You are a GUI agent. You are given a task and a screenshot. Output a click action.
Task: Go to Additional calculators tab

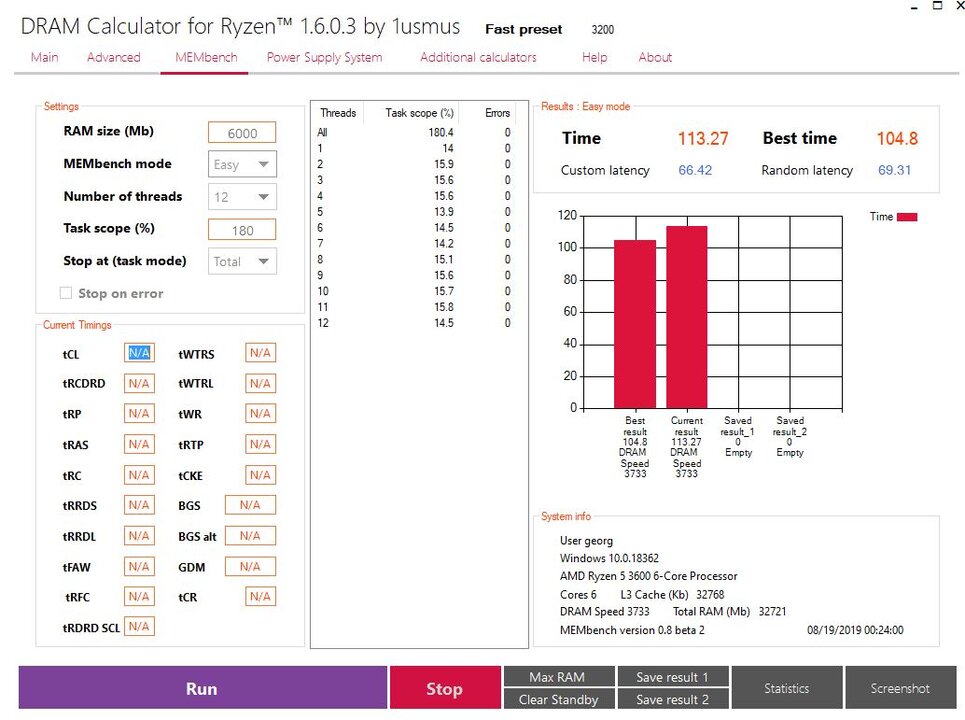[478, 57]
